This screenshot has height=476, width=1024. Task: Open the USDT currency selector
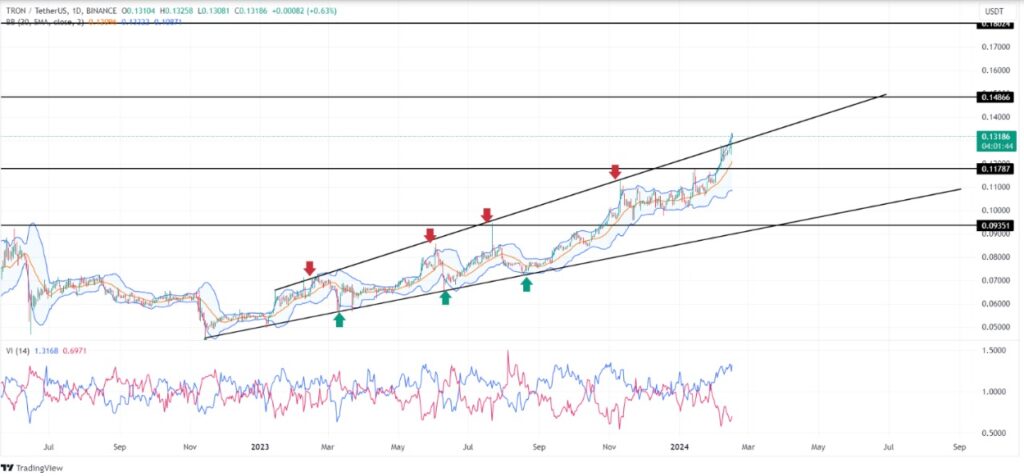pos(997,11)
